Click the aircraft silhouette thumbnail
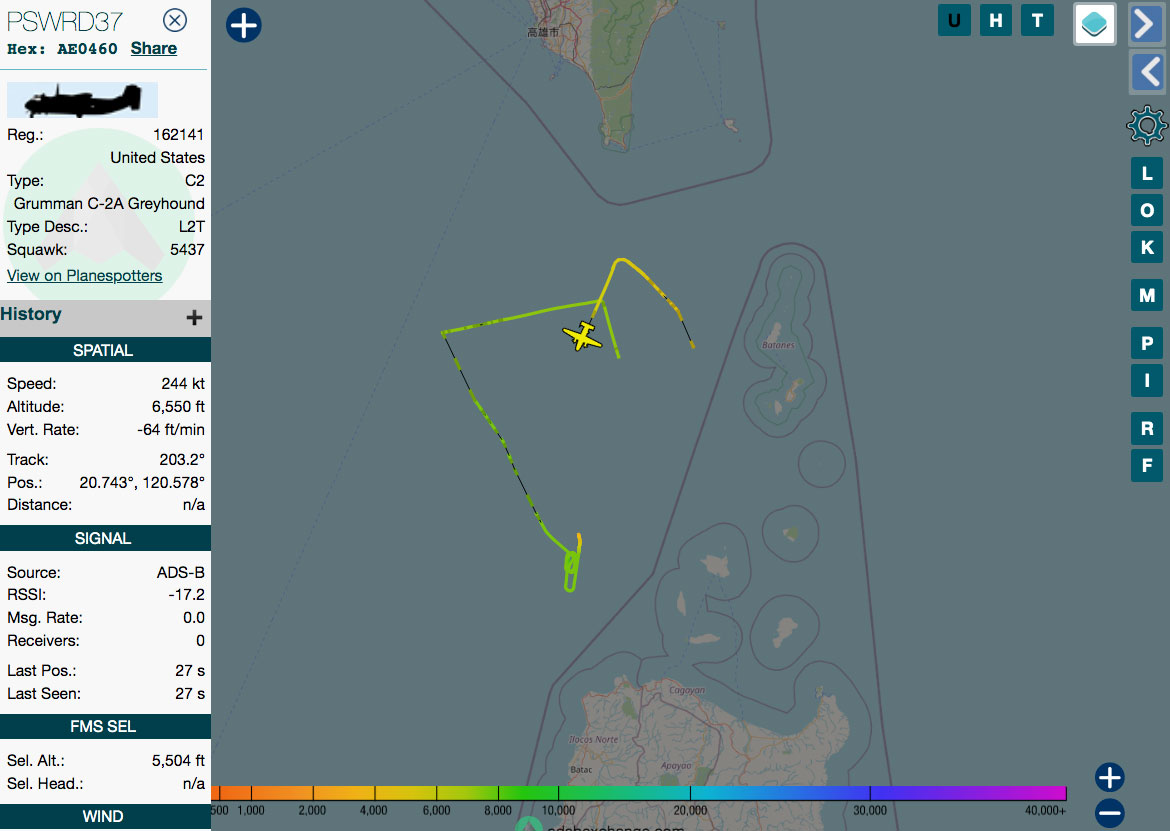1170x831 pixels. [x=82, y=100]
